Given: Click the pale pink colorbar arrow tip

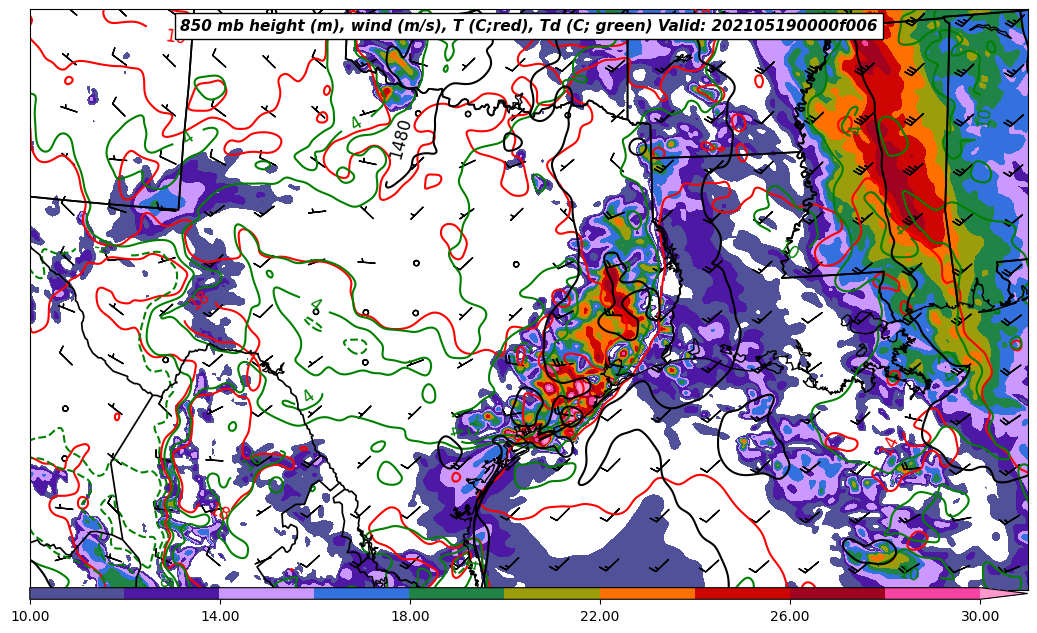Looking at the screenshot, I should 1003,593.
